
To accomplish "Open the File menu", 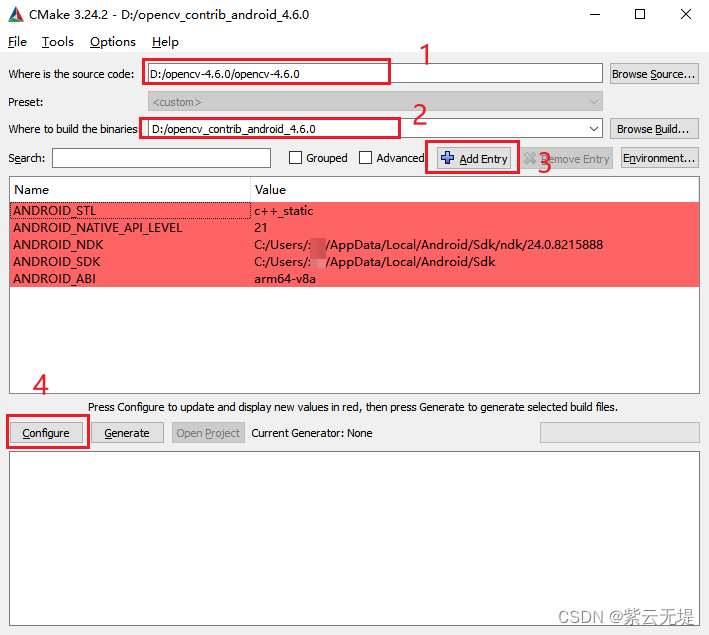I will [17, 42].
